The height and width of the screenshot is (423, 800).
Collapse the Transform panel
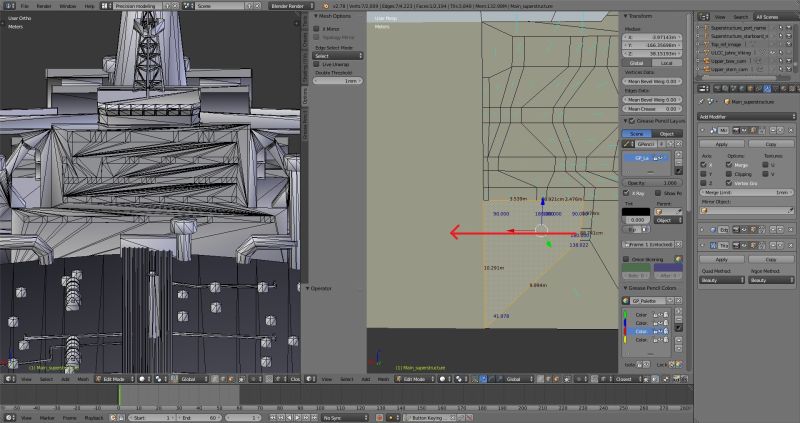click(x=624, y=16)
